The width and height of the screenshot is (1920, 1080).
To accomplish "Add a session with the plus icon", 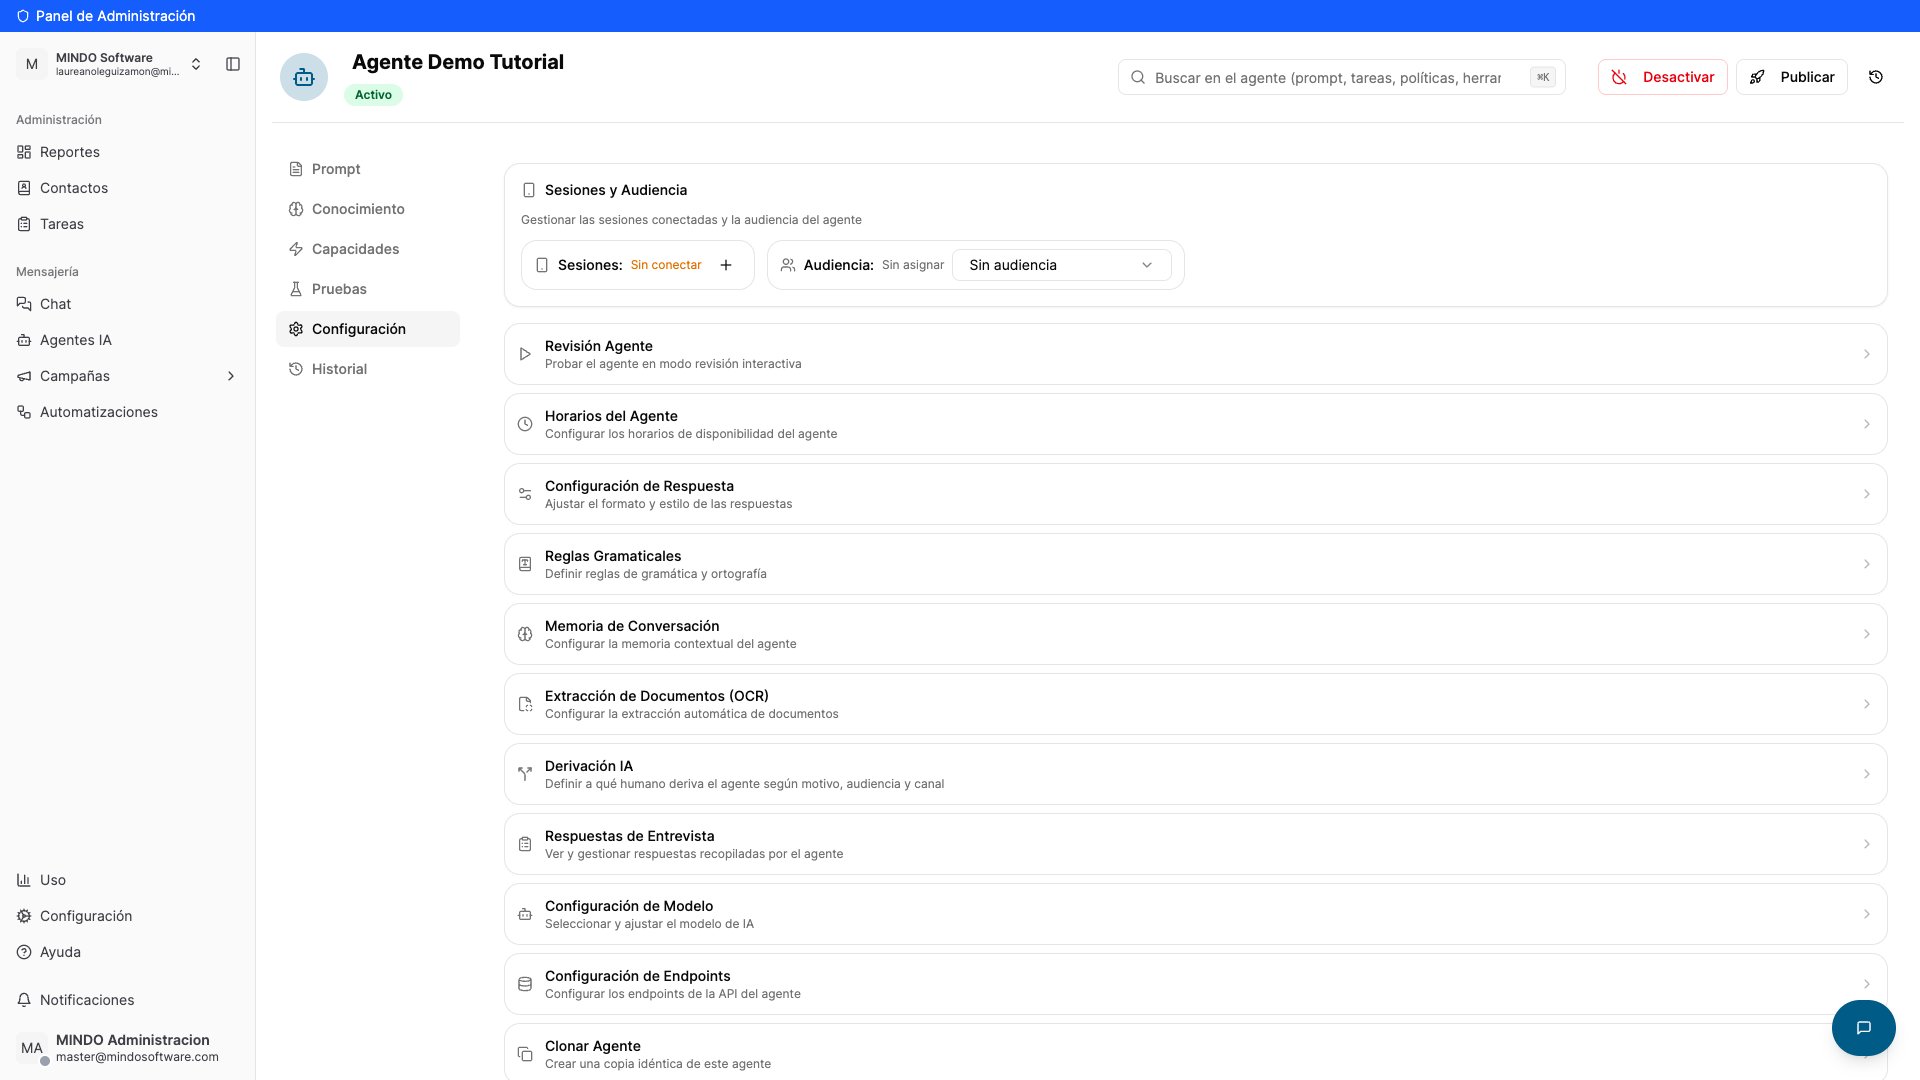I will 726,265.
